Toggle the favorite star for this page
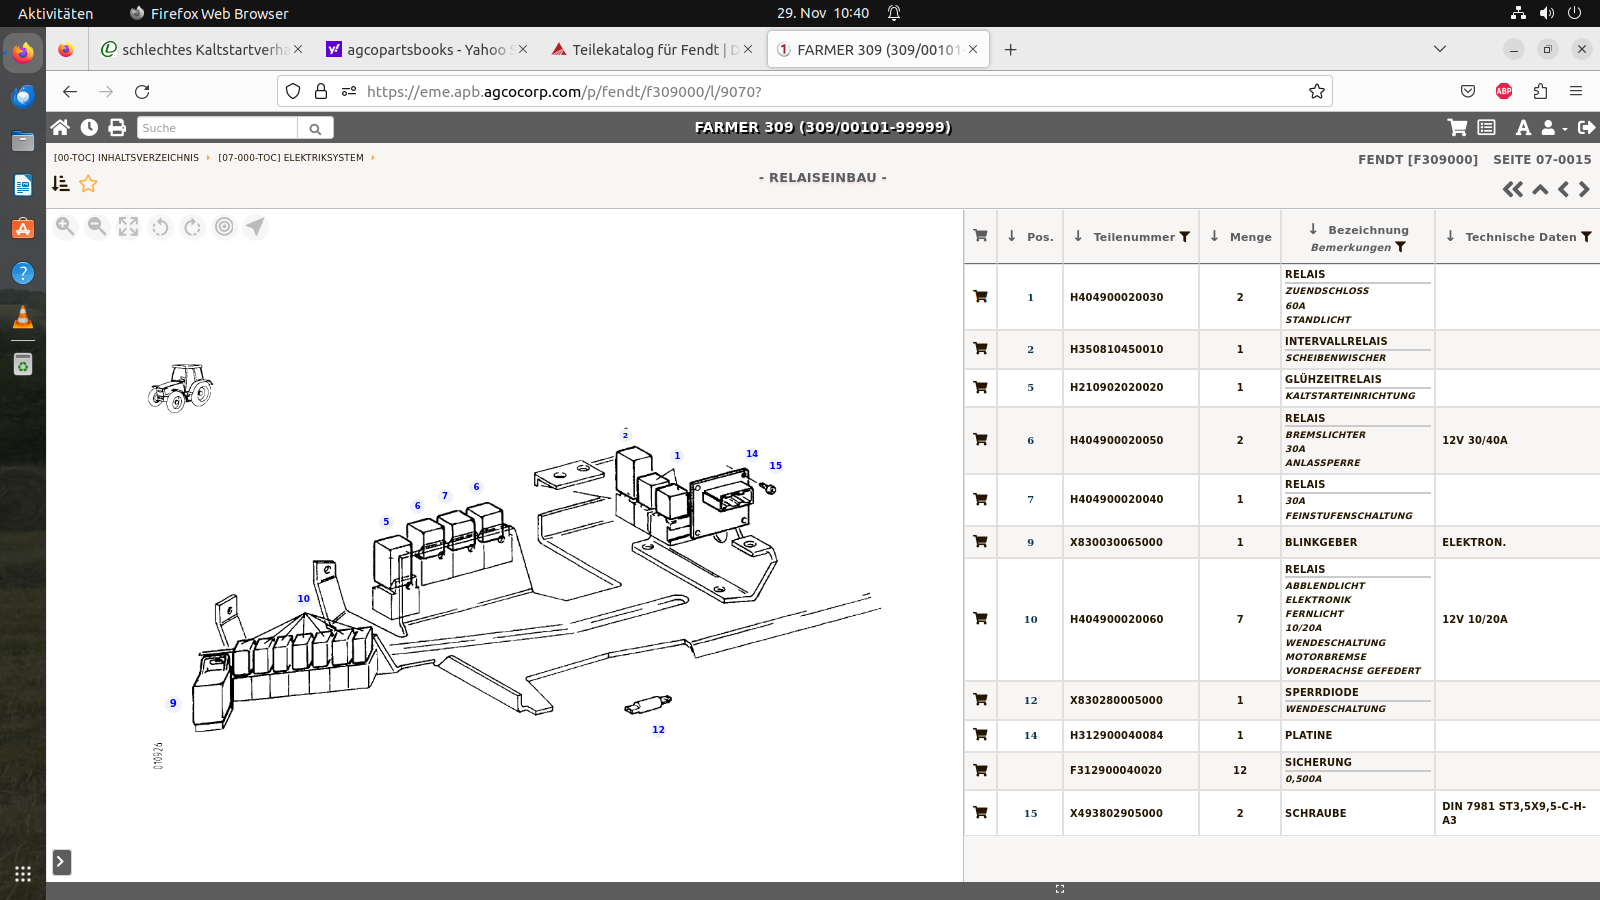Viewport: 1600px width, 900px height. pos(88,183)
